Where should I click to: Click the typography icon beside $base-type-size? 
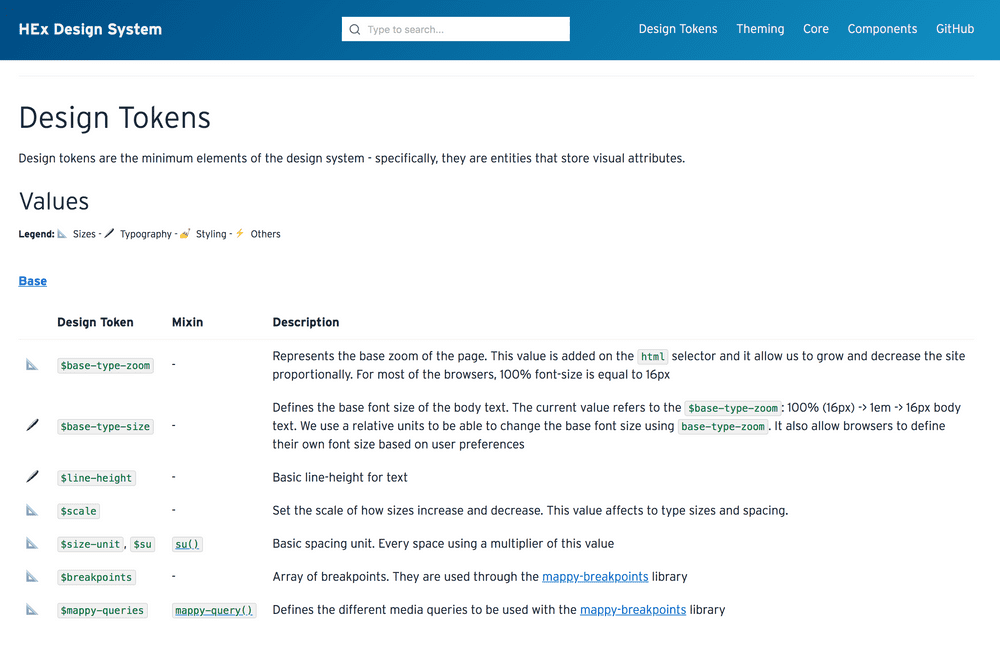pos(31,425)
